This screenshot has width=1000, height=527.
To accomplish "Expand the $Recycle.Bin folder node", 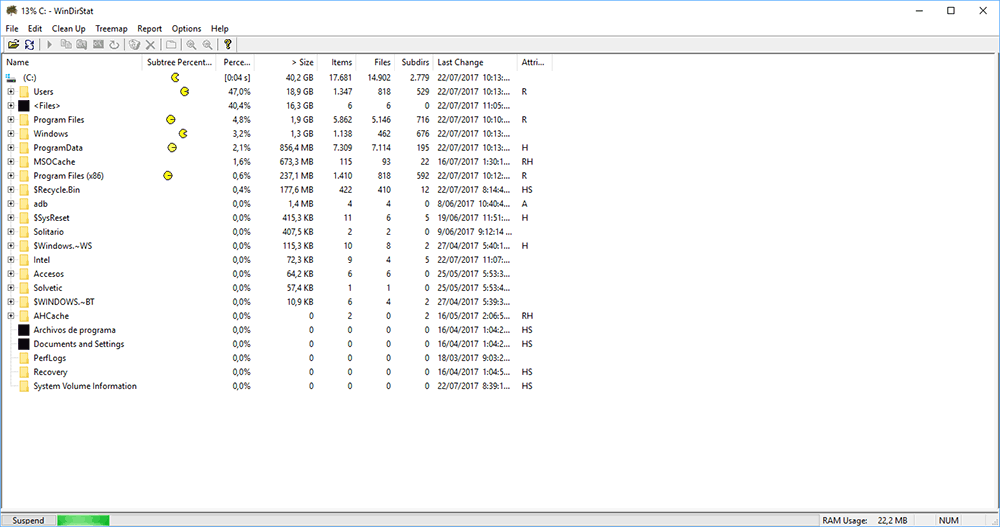I will 11,190.
